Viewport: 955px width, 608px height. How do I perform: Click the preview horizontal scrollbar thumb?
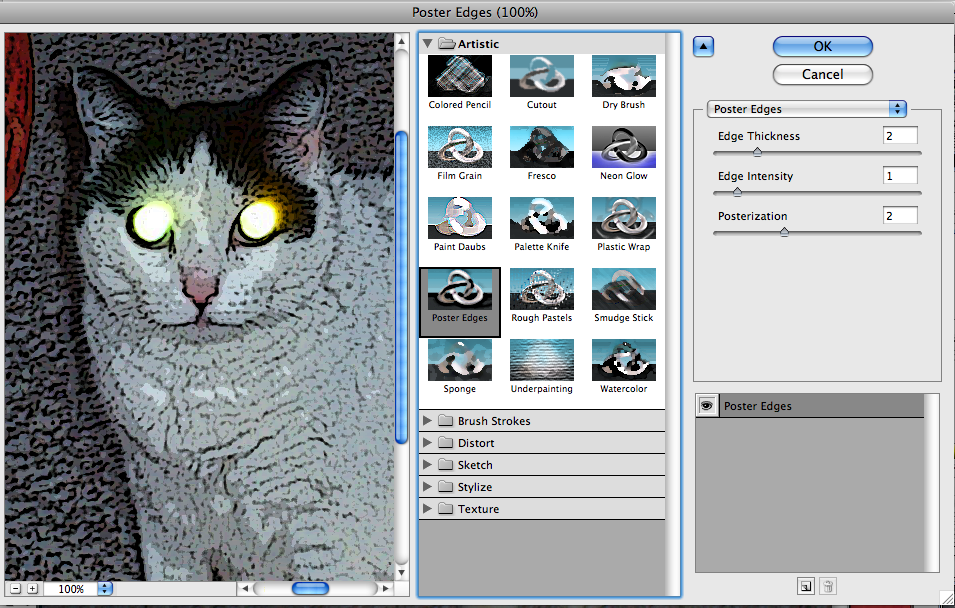click(x=310, y=589)
